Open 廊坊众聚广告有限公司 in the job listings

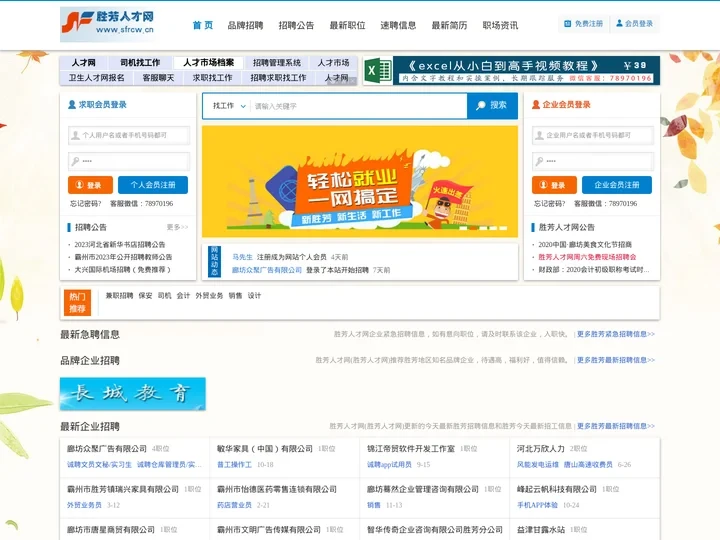107,449
